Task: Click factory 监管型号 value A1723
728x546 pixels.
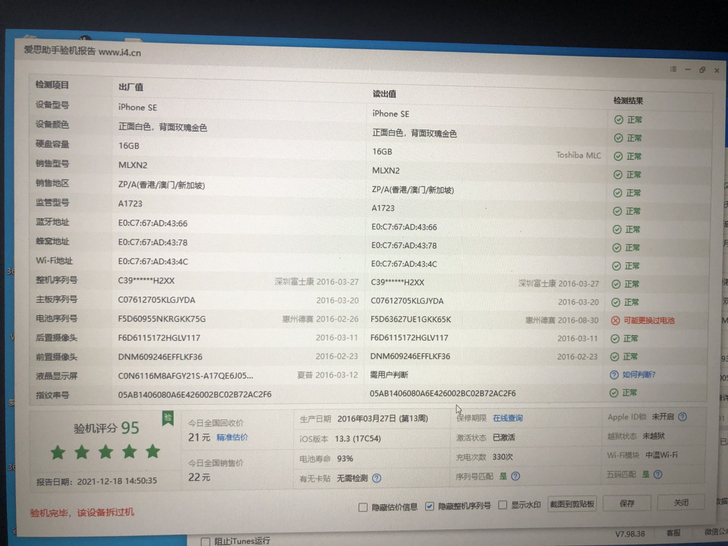Action: click(130, 203)
